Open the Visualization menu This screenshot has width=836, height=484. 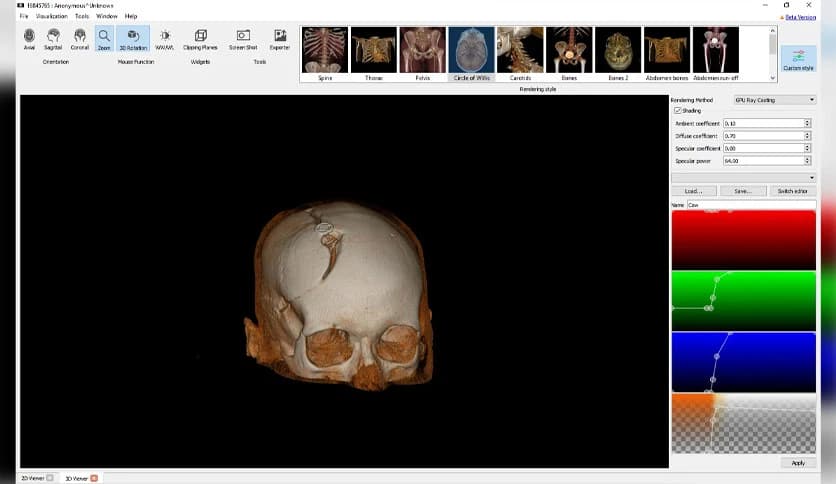[x=52, y=16]
